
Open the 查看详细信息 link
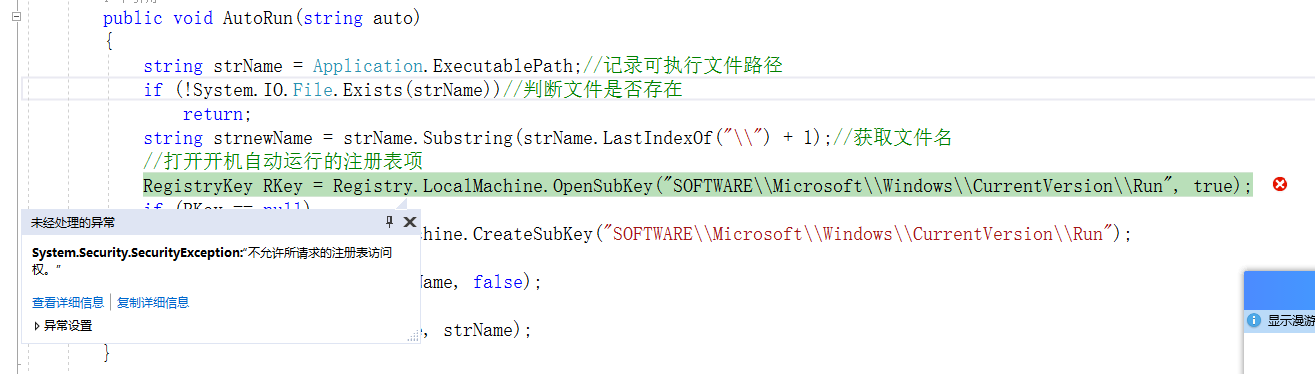click(68, 302)
